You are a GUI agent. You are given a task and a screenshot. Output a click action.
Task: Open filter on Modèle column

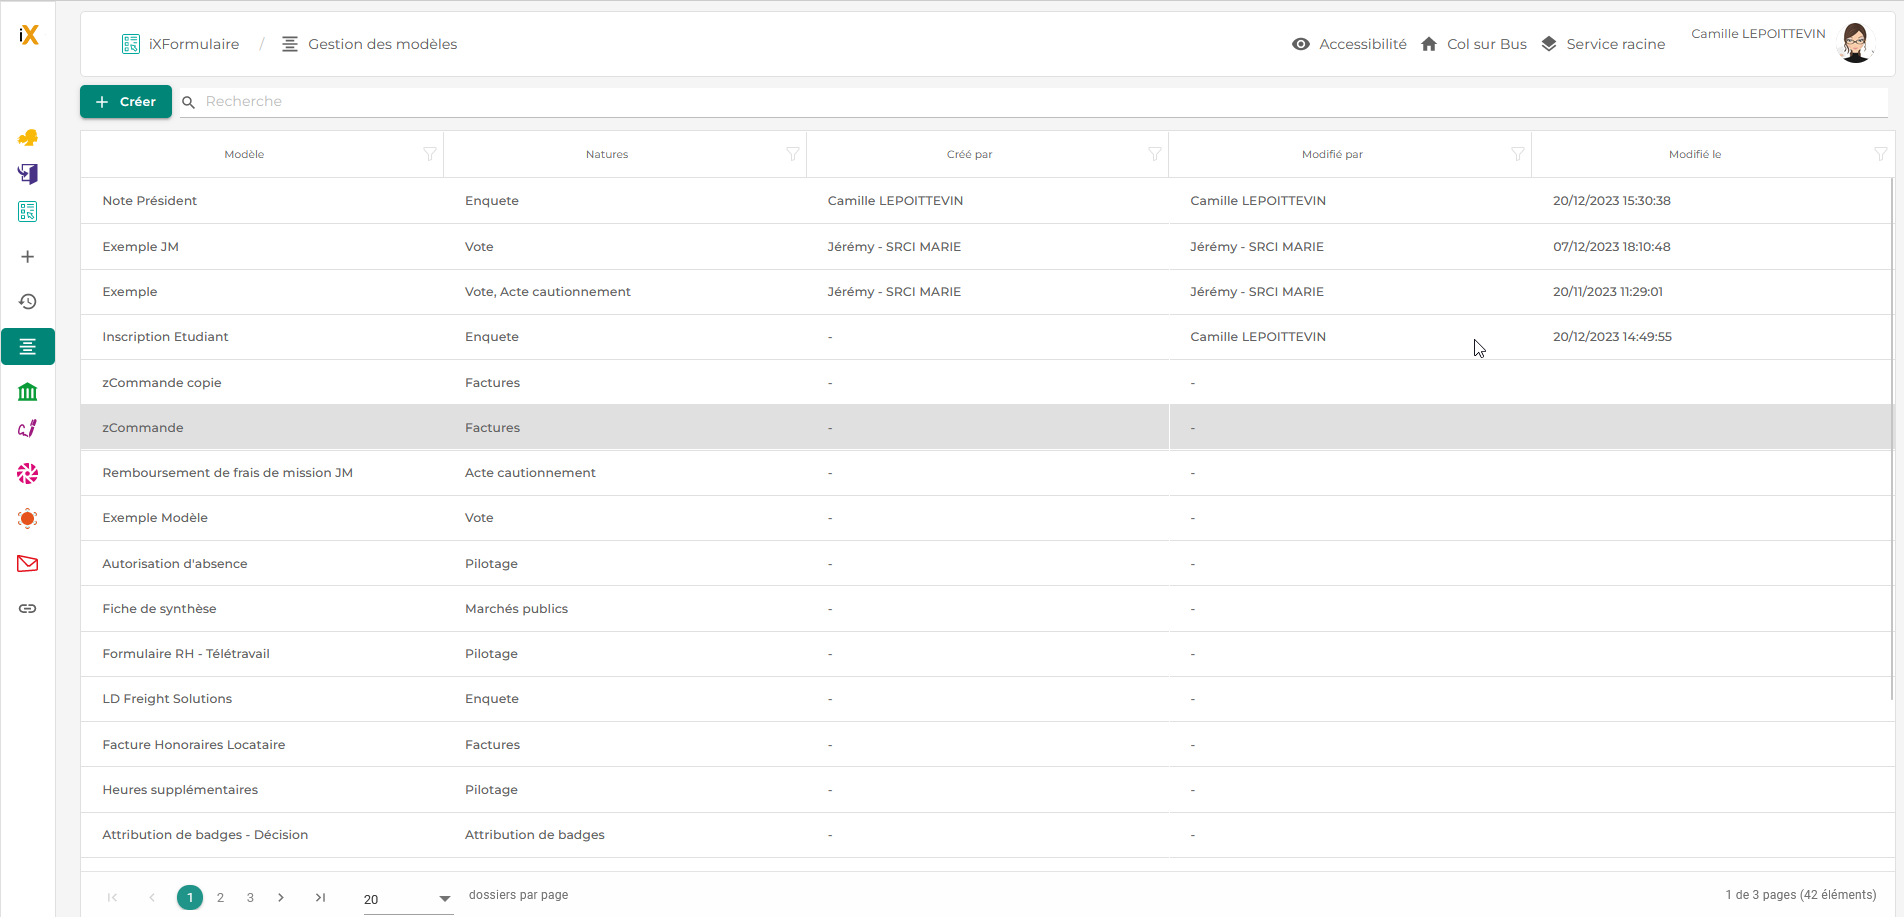point(430,154)
